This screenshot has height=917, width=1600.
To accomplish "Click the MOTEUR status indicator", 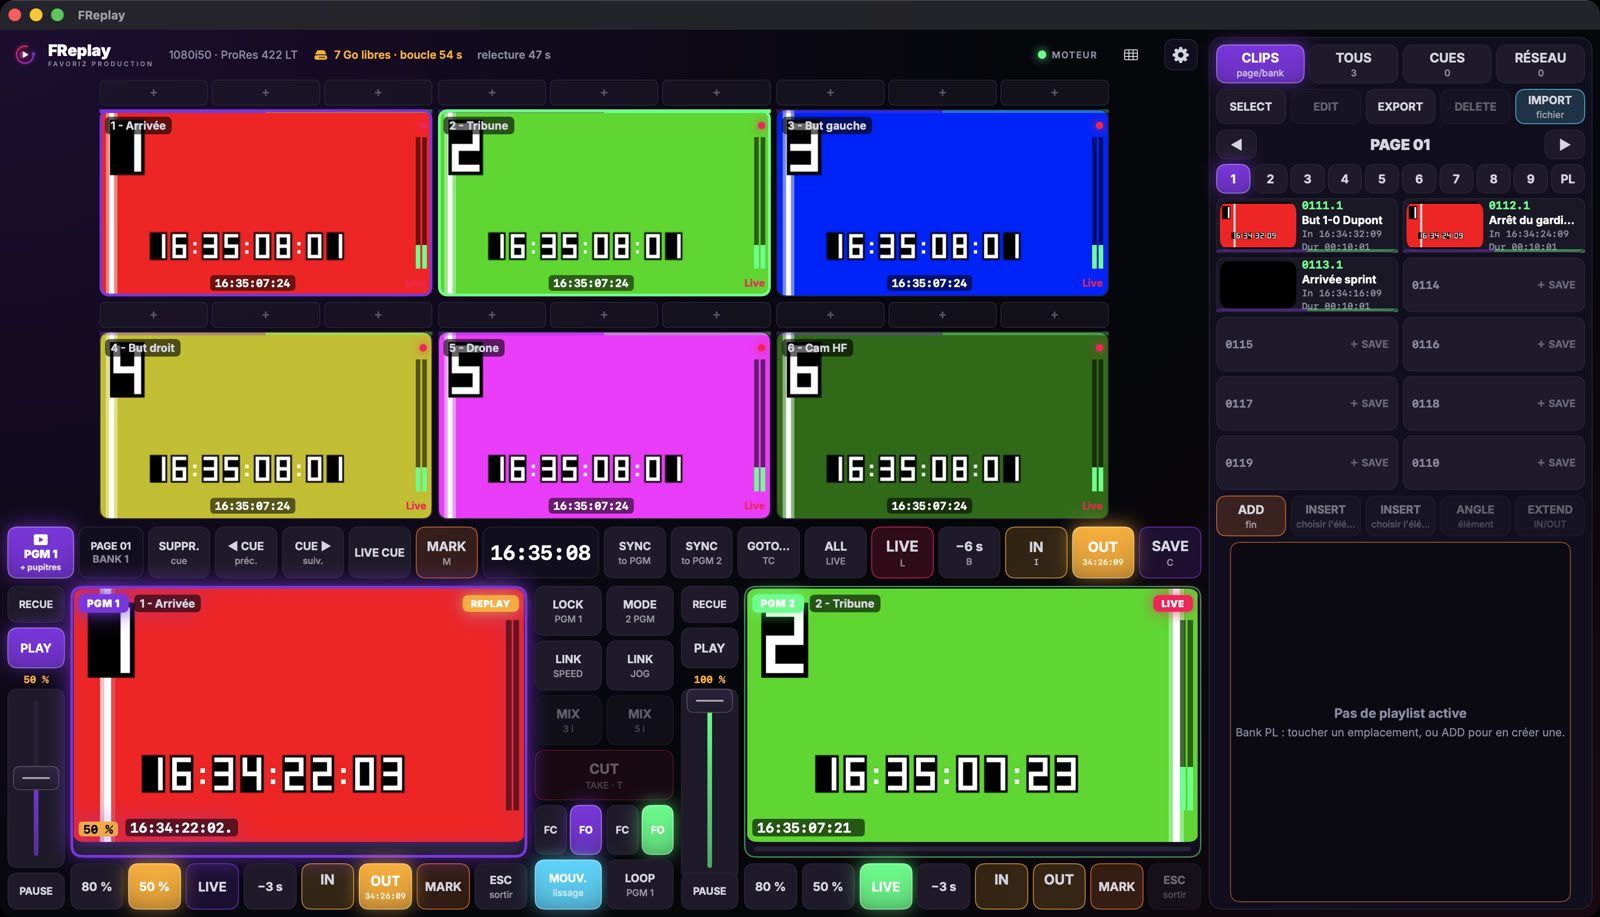I will [1067, 55].
